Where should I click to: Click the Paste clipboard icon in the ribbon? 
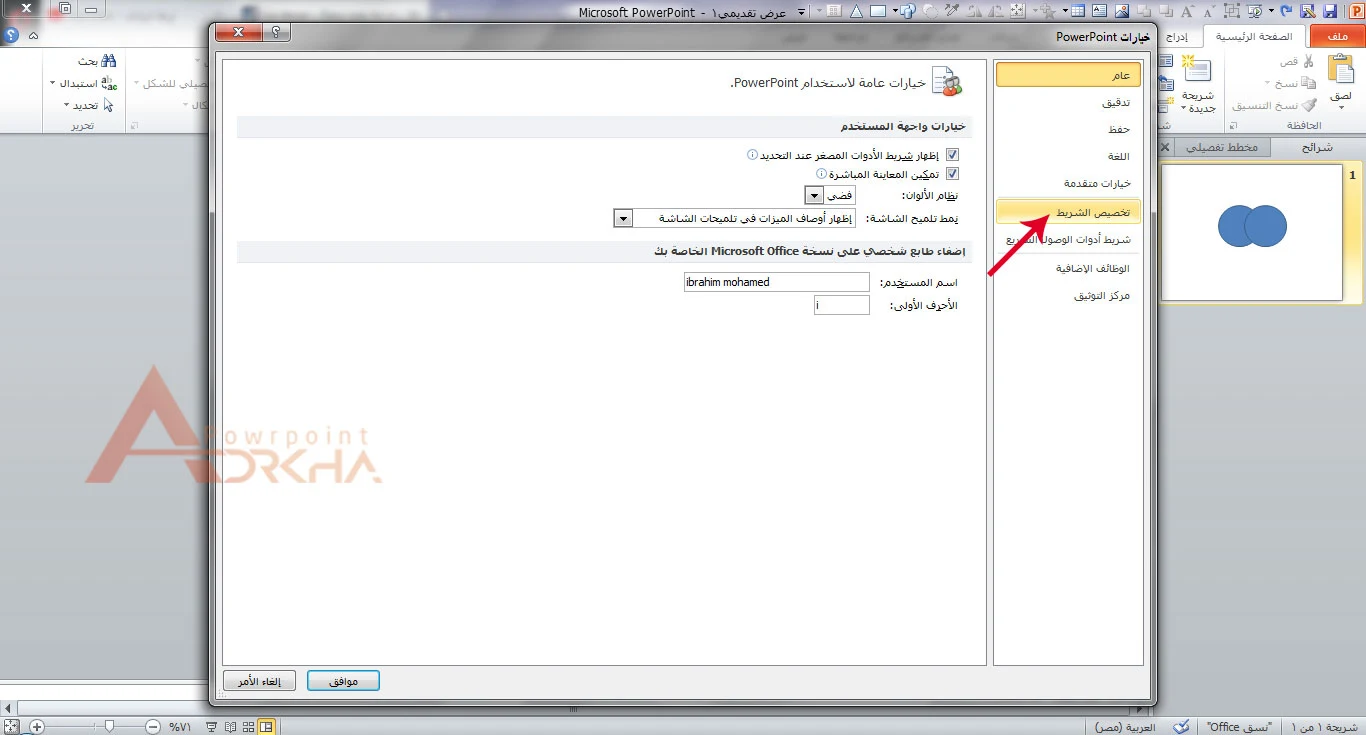click(x=1340, y=70)
